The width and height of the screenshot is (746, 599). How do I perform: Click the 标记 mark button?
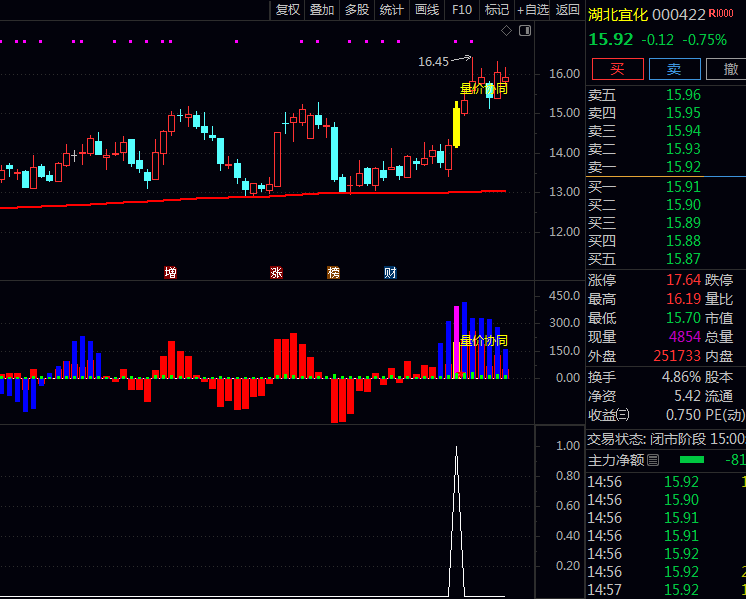click(497, 10)
